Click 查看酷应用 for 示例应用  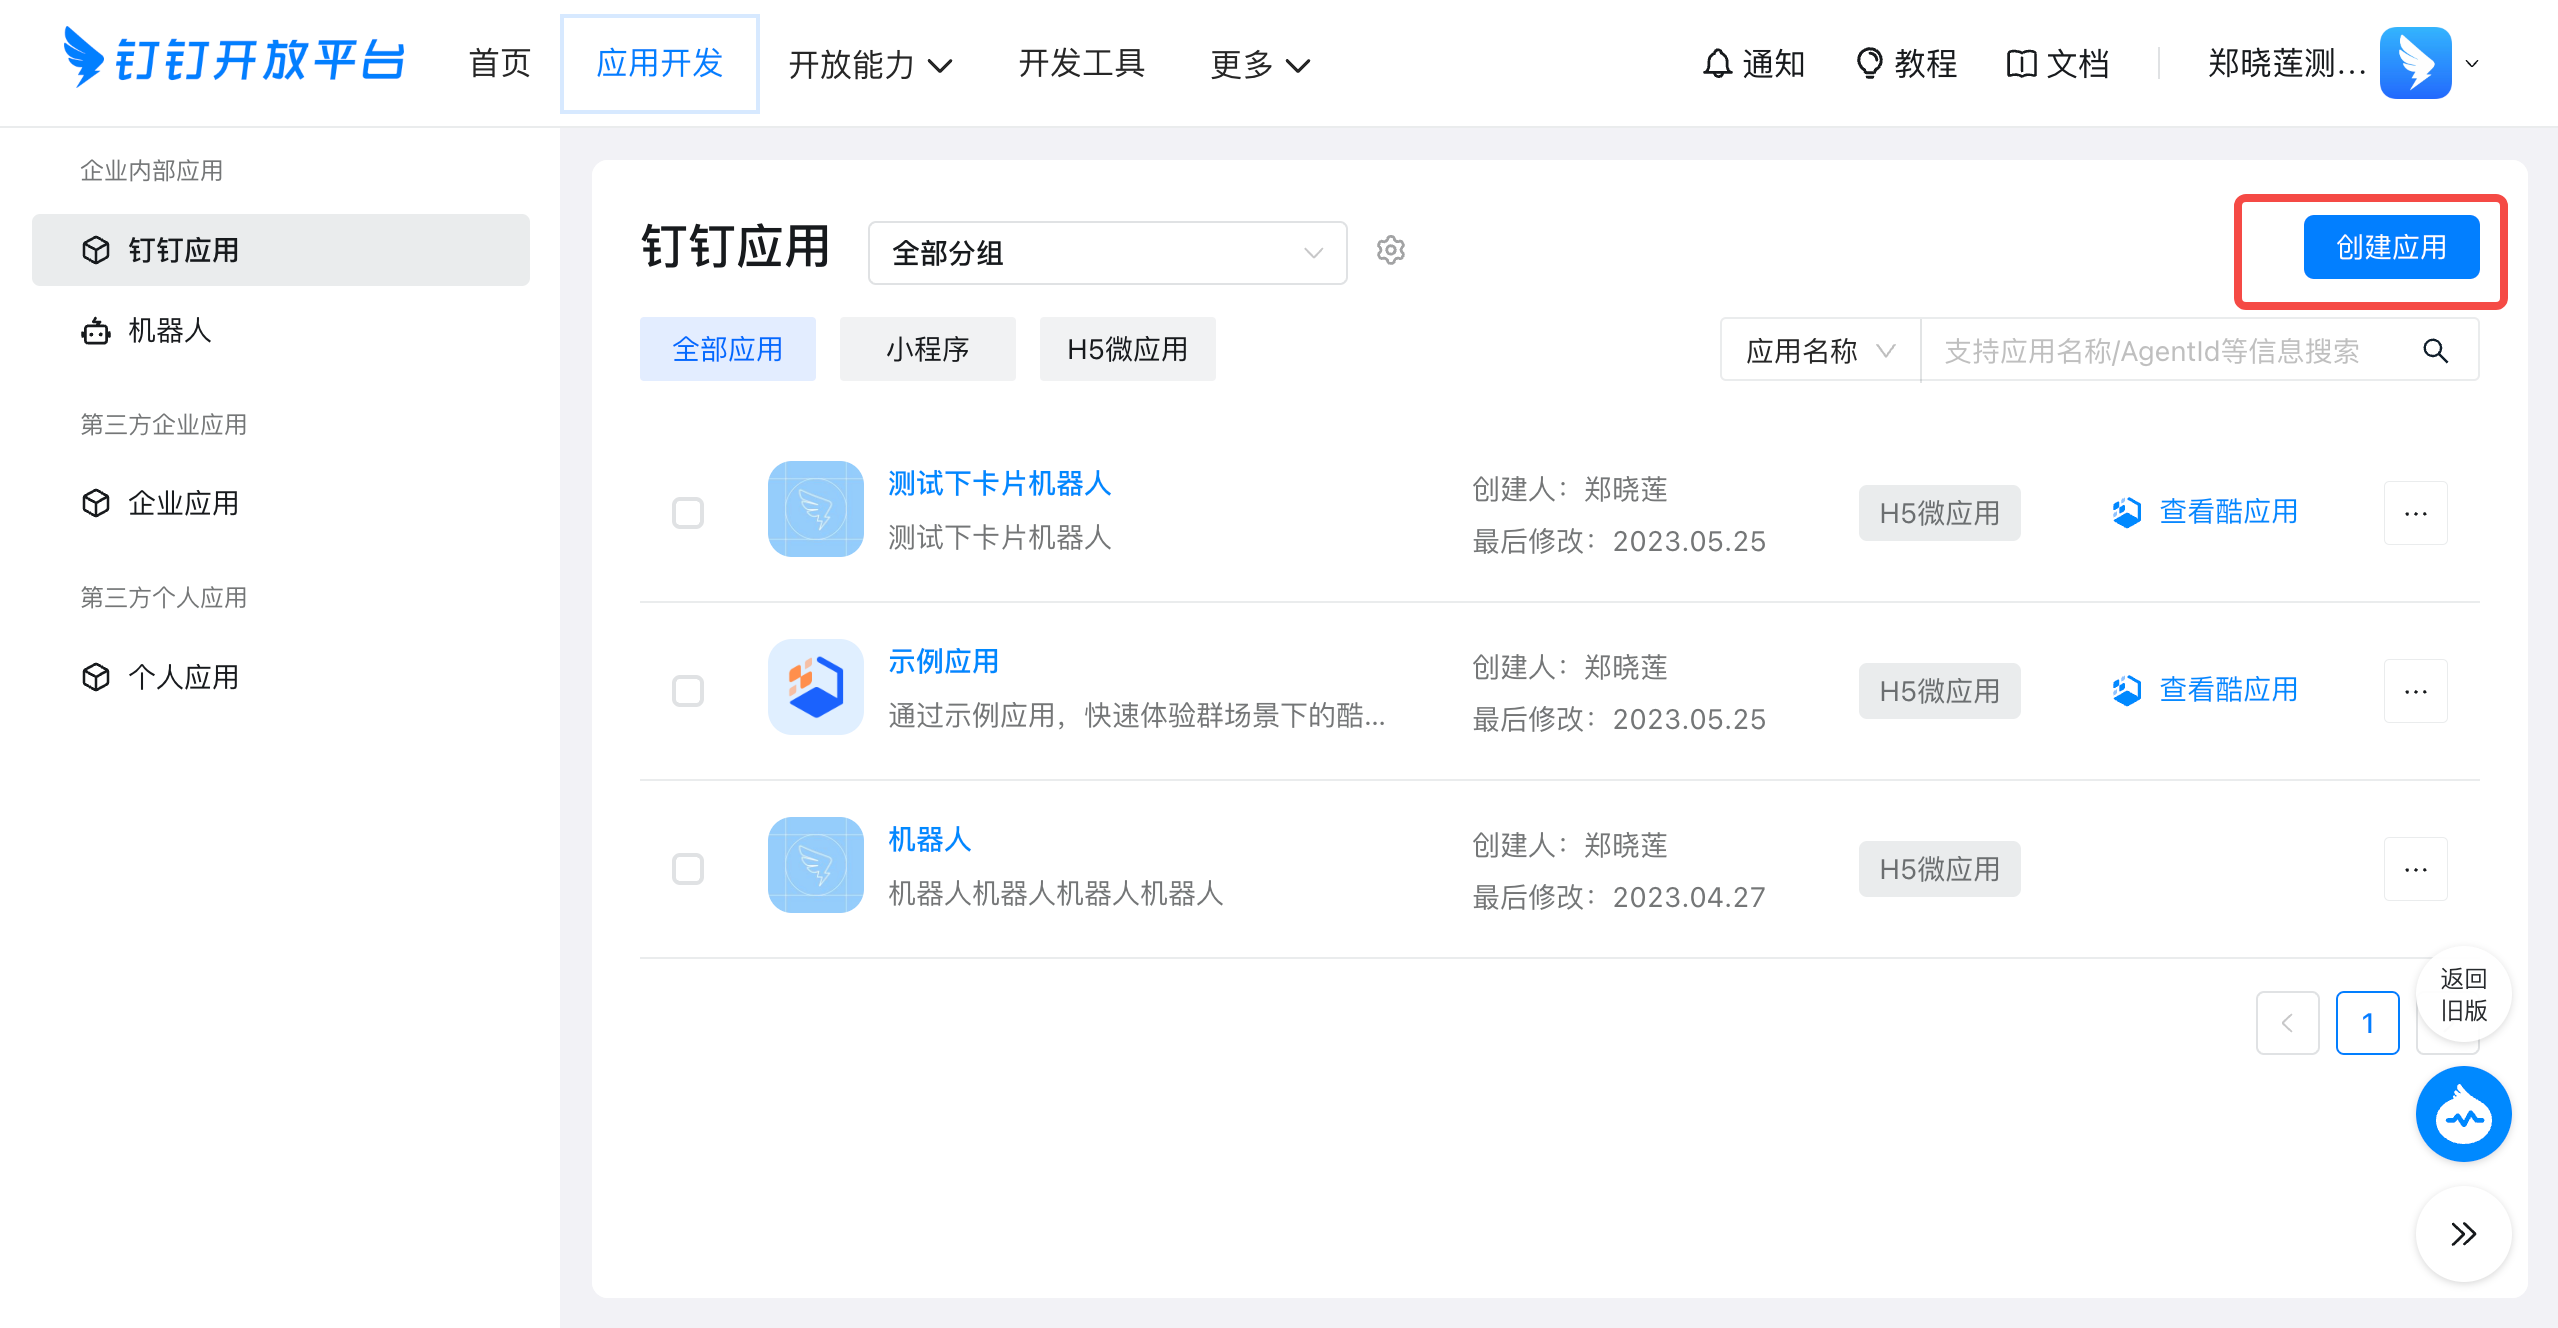(2229, 690)
